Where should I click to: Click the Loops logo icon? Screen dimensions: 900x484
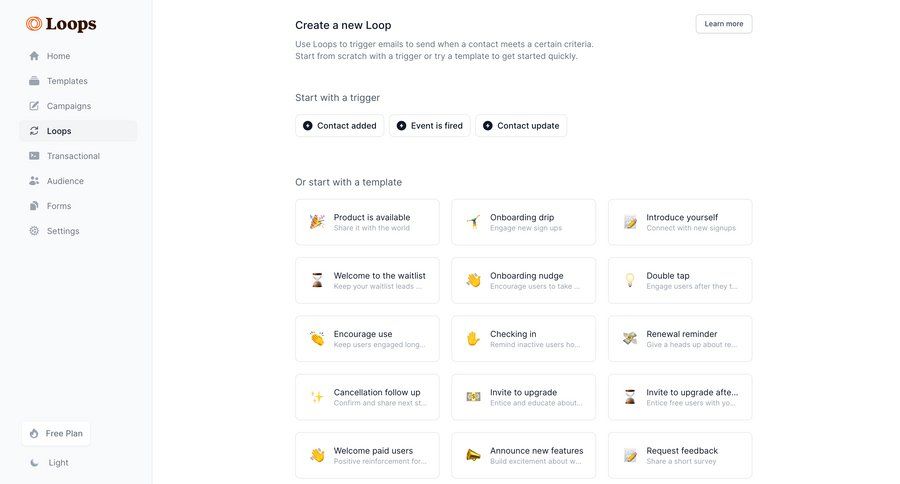34,24
